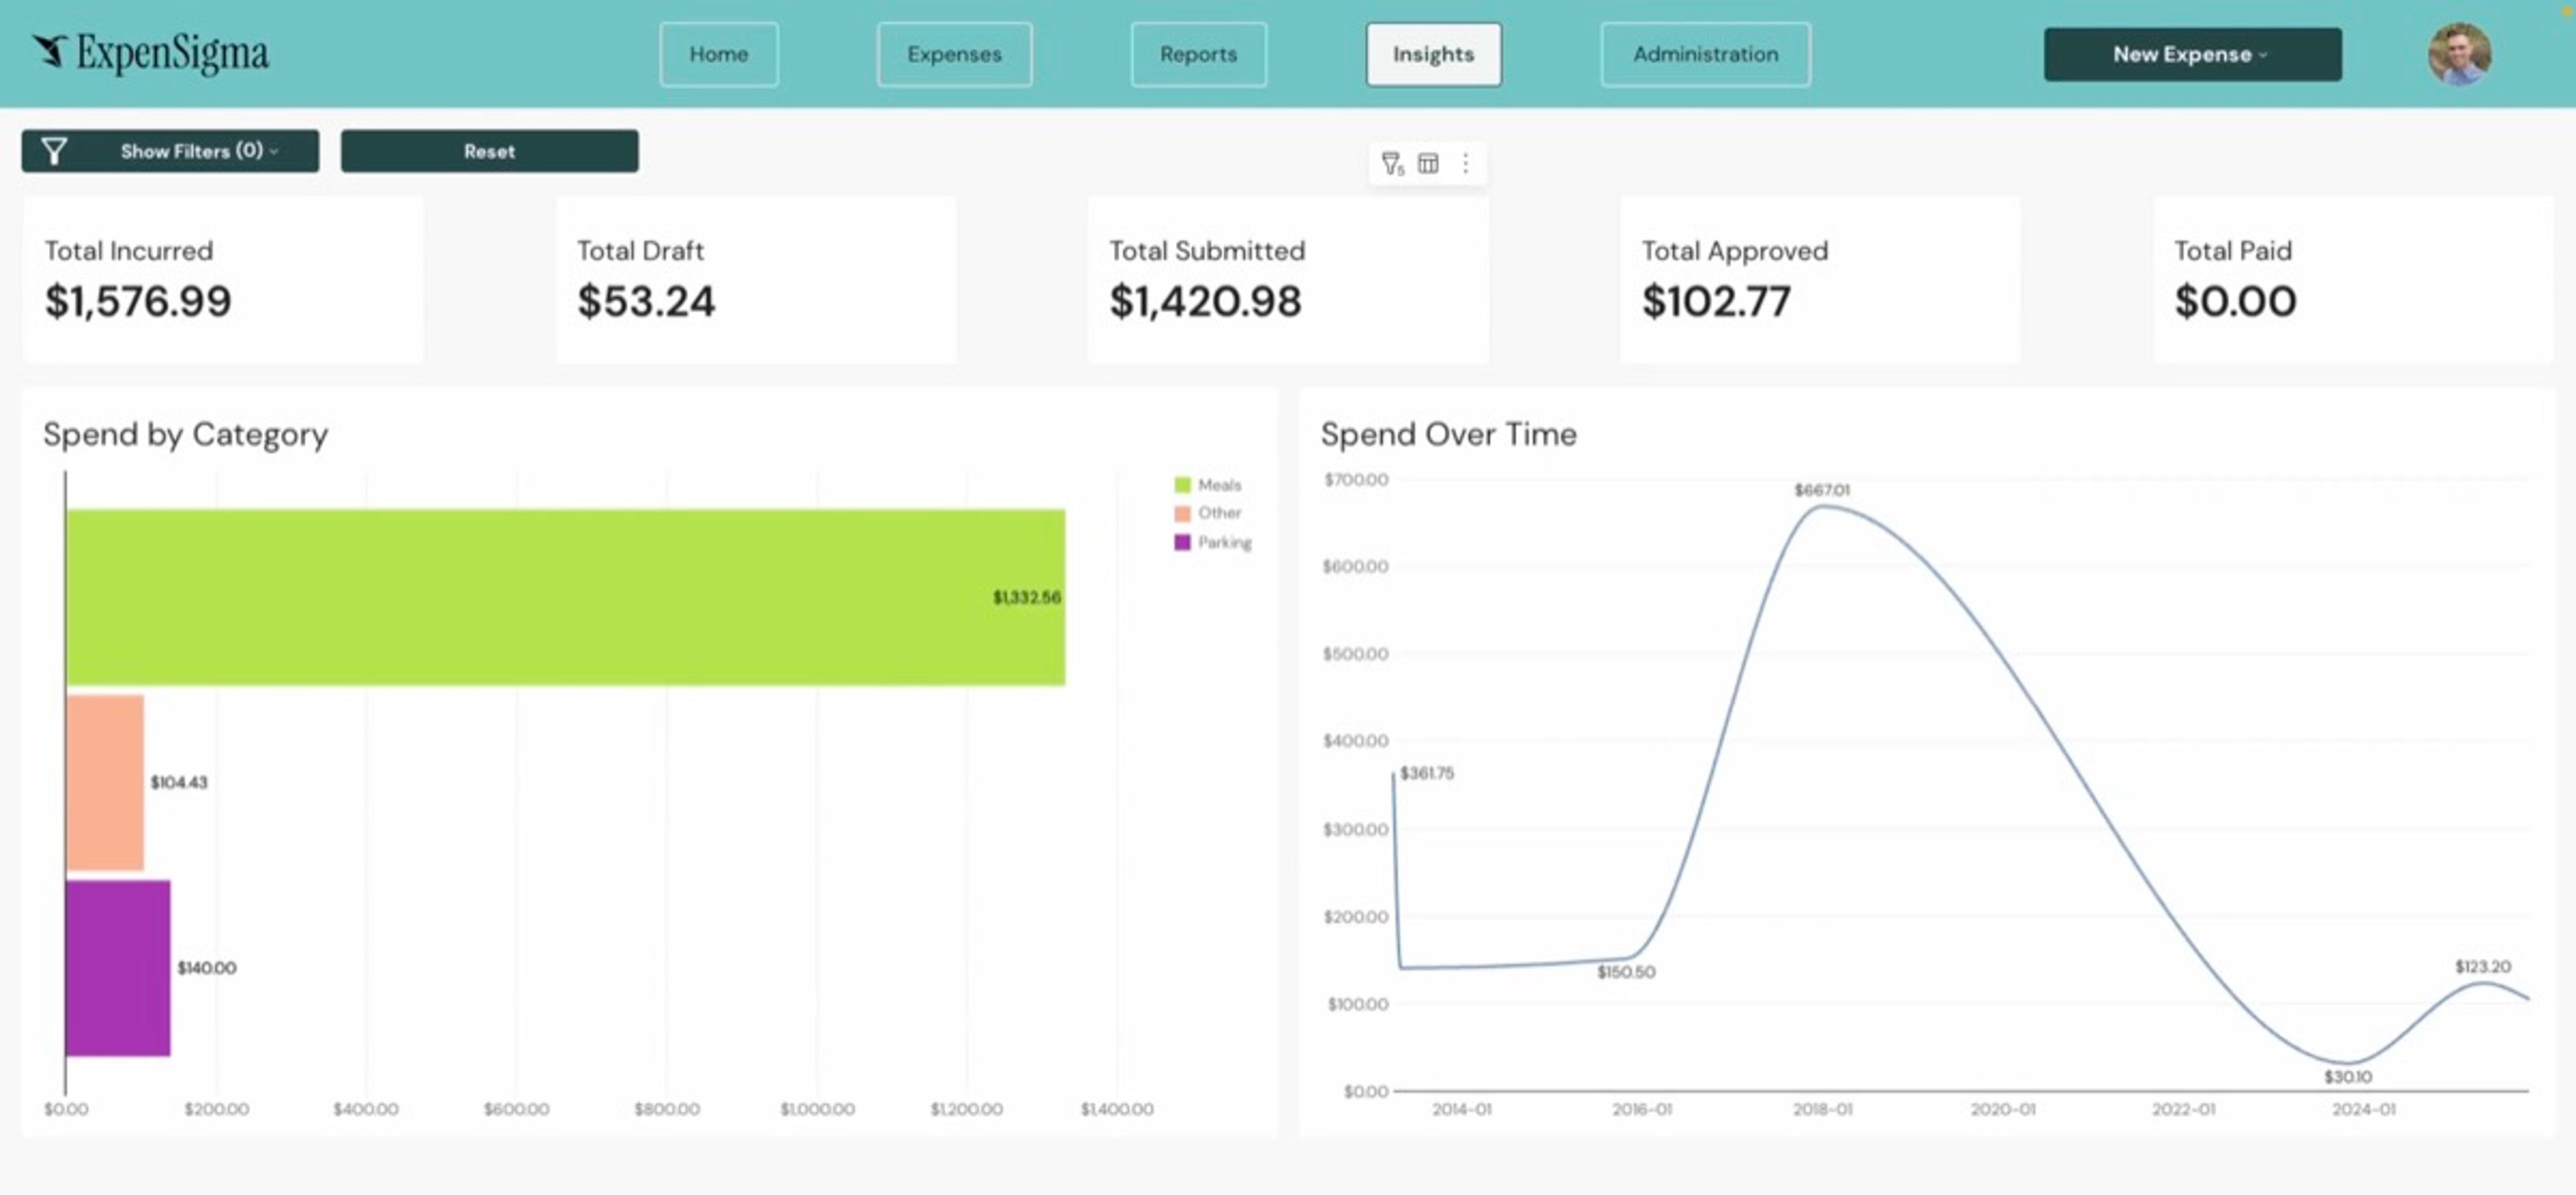2576x1195 pixels.
Task: Click the 2018-01 axis label
Action: pyautogui.click(x=1822, y=1109)
